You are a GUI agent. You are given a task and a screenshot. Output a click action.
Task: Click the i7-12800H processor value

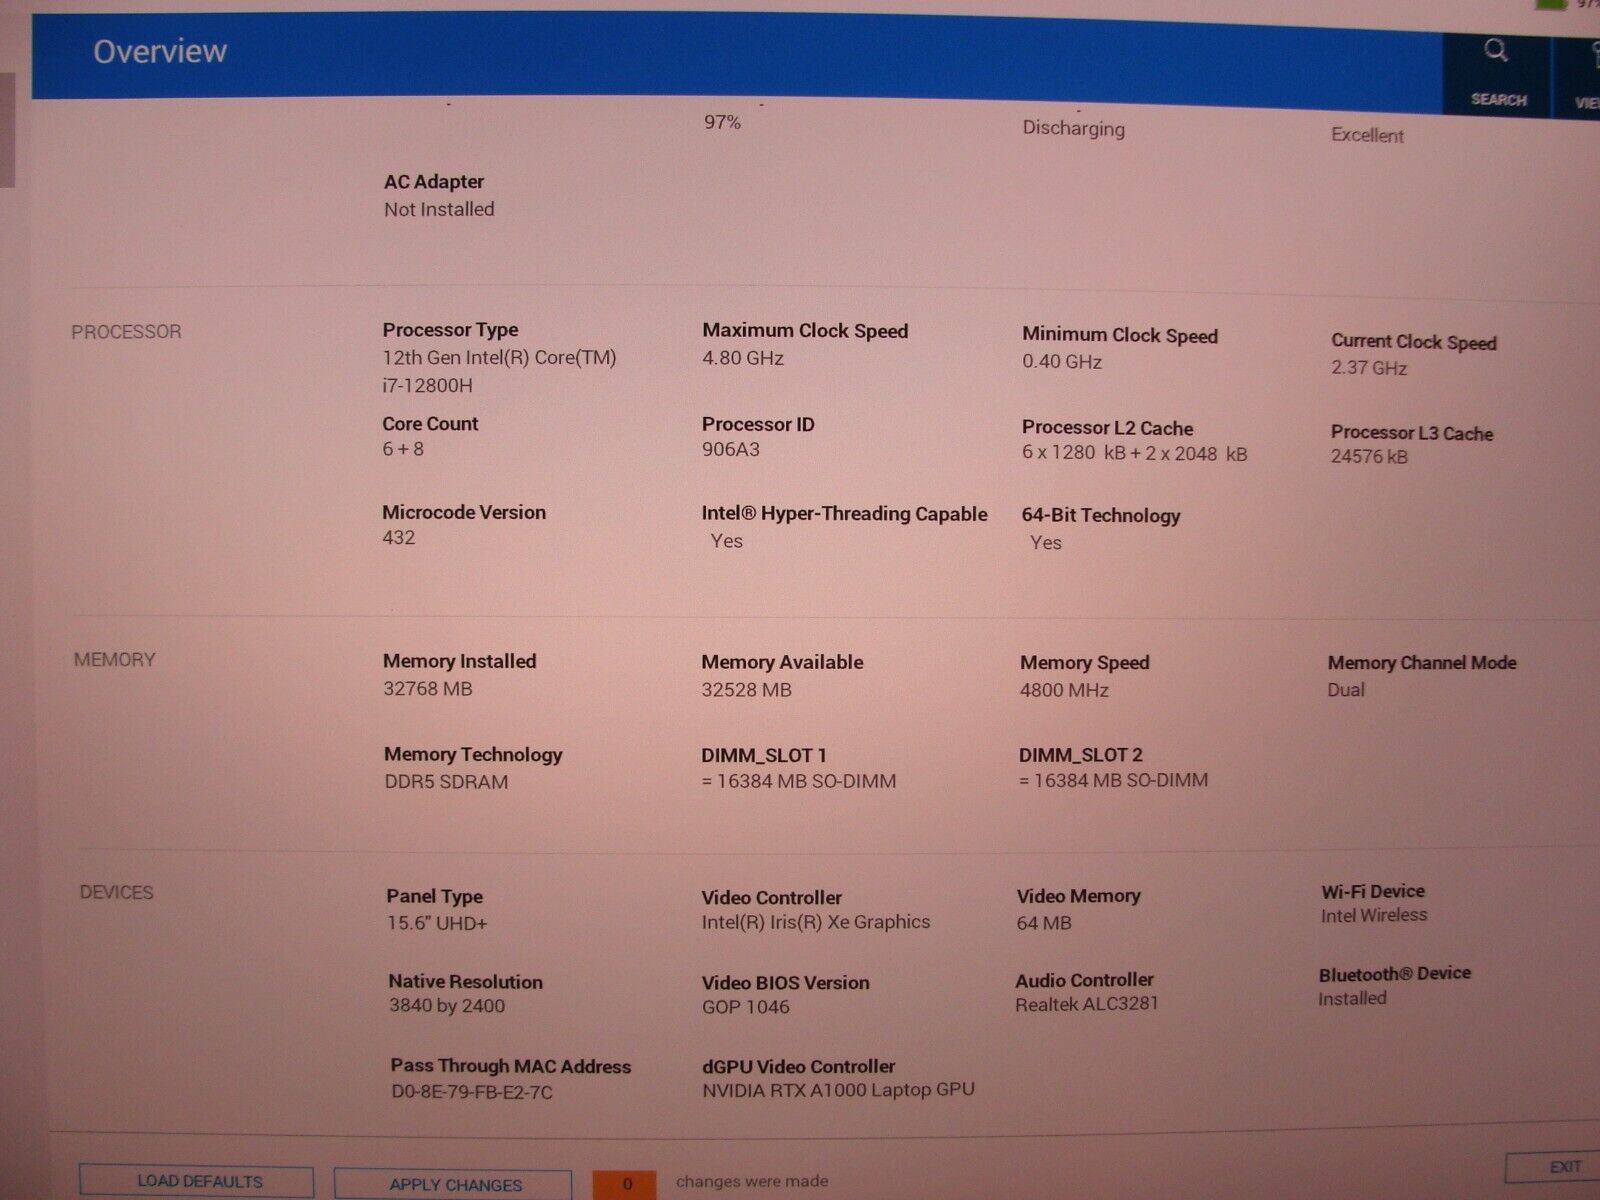point(427,385)
